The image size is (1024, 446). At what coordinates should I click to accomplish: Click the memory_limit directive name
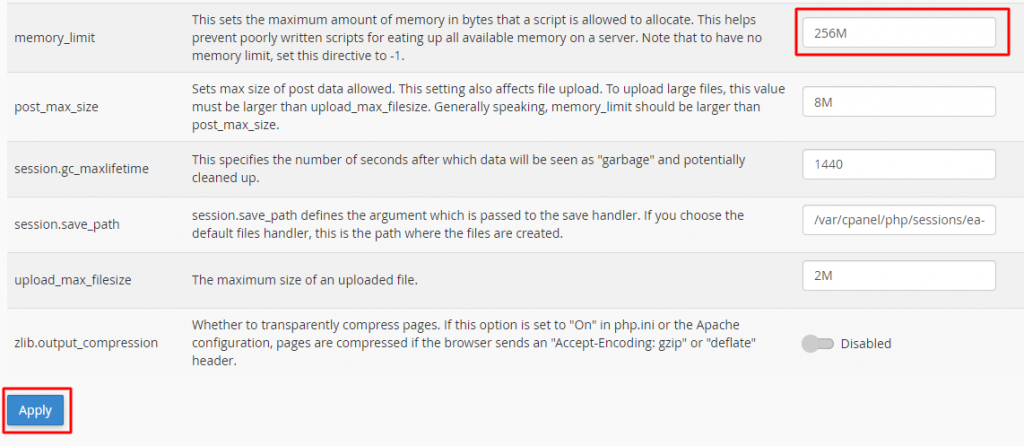point(54,38)
